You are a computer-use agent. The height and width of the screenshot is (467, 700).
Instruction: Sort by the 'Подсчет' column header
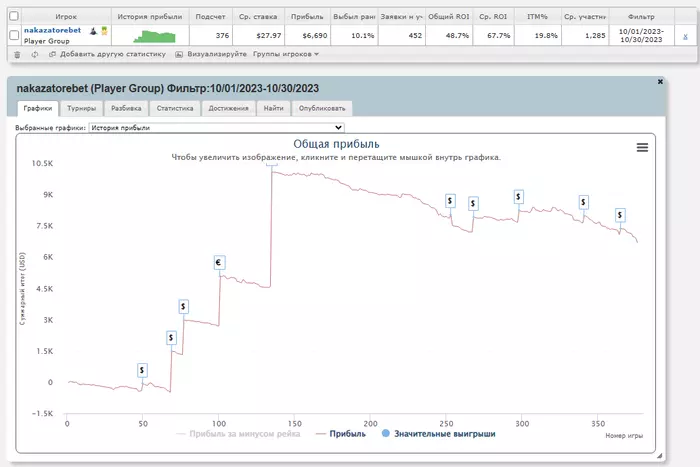(x=210, y=17)
